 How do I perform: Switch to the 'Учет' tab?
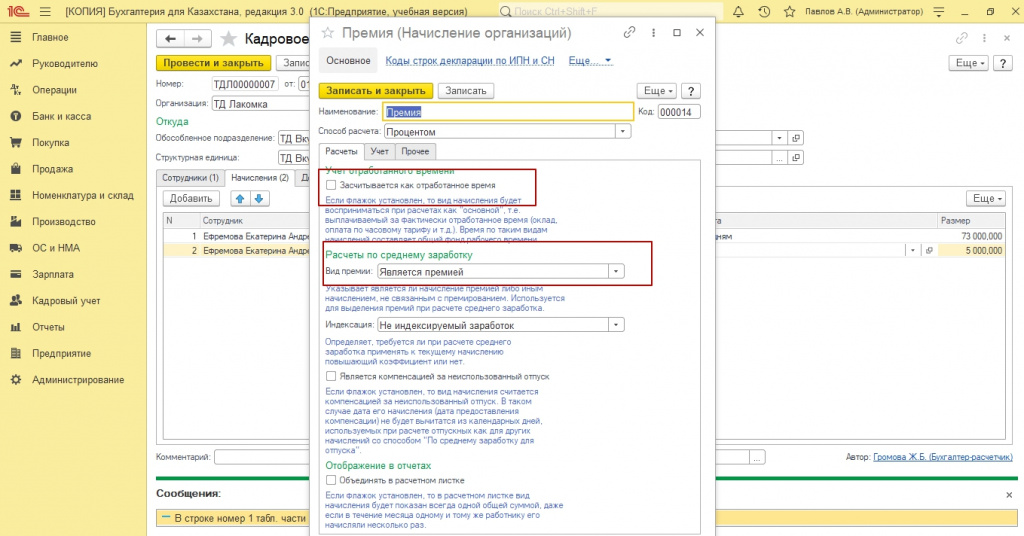(379, 151)
